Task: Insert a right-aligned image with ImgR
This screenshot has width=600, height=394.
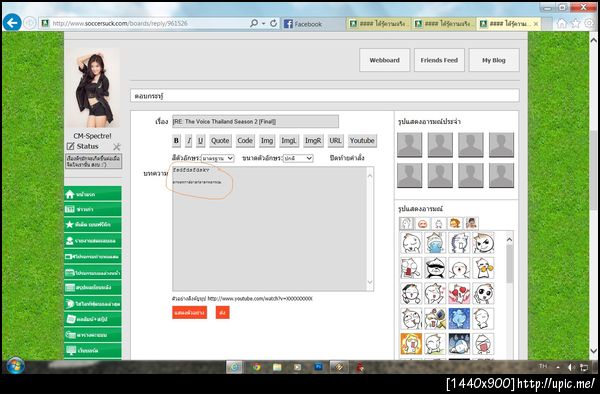Action: 313,140
